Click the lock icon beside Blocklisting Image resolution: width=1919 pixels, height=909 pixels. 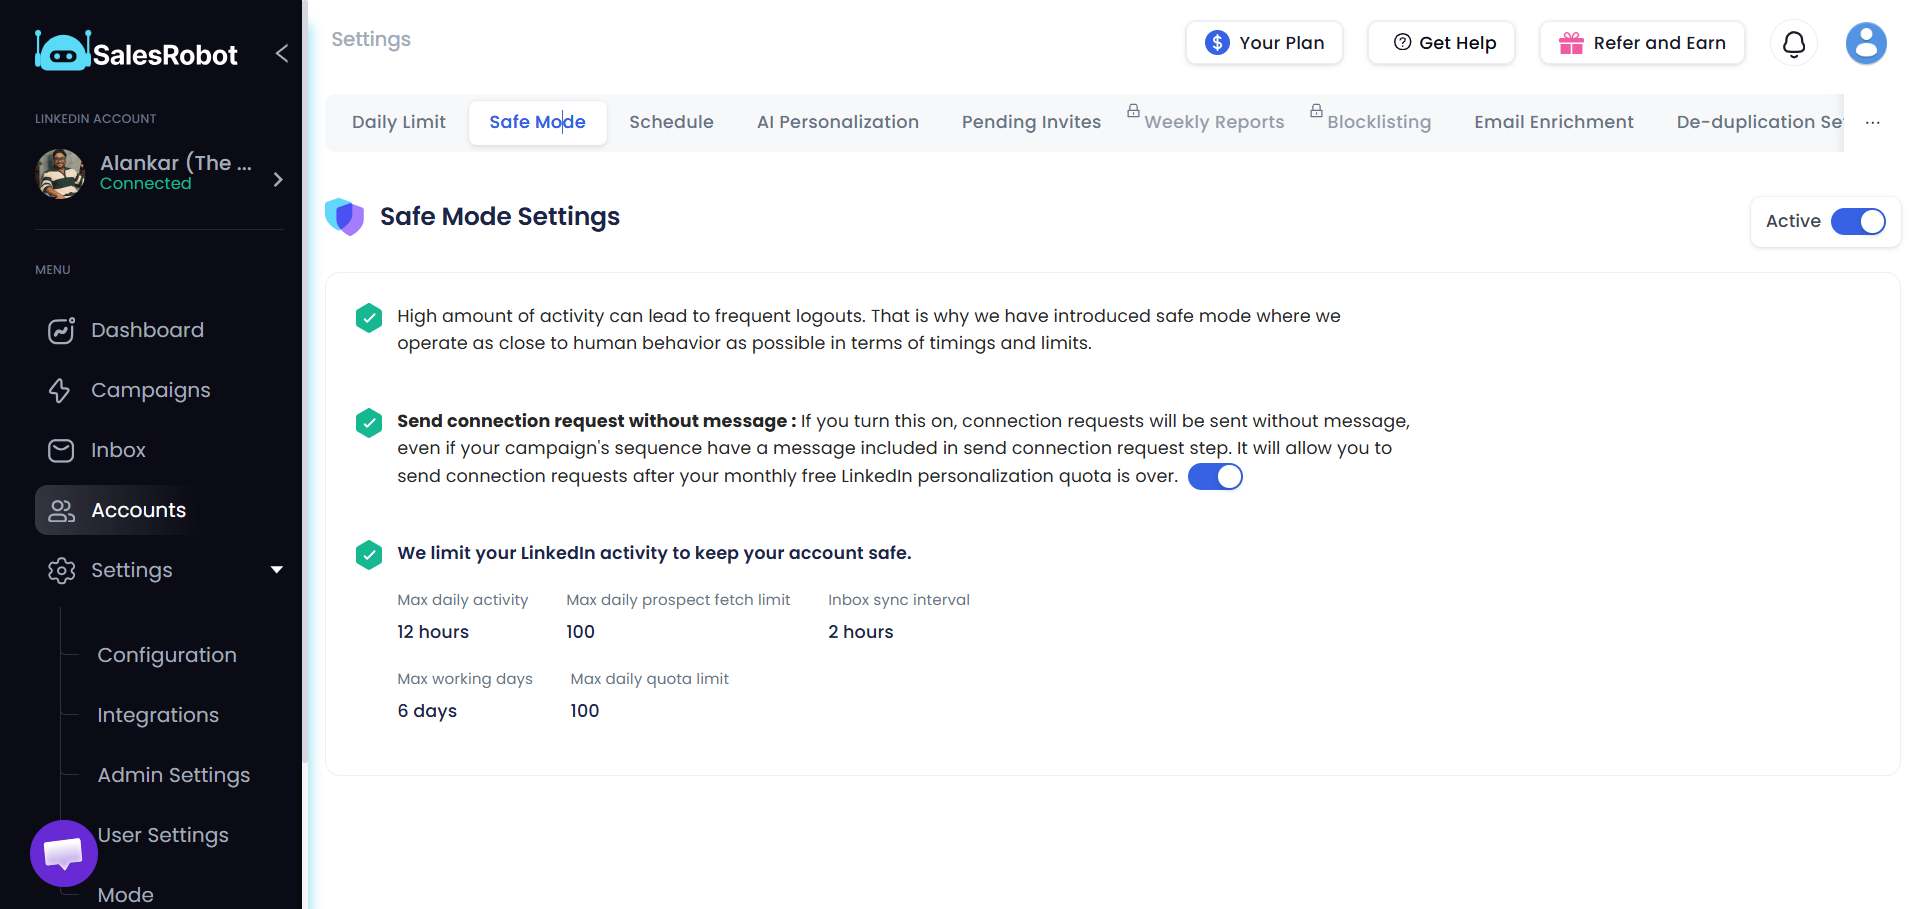[1316, 110]
